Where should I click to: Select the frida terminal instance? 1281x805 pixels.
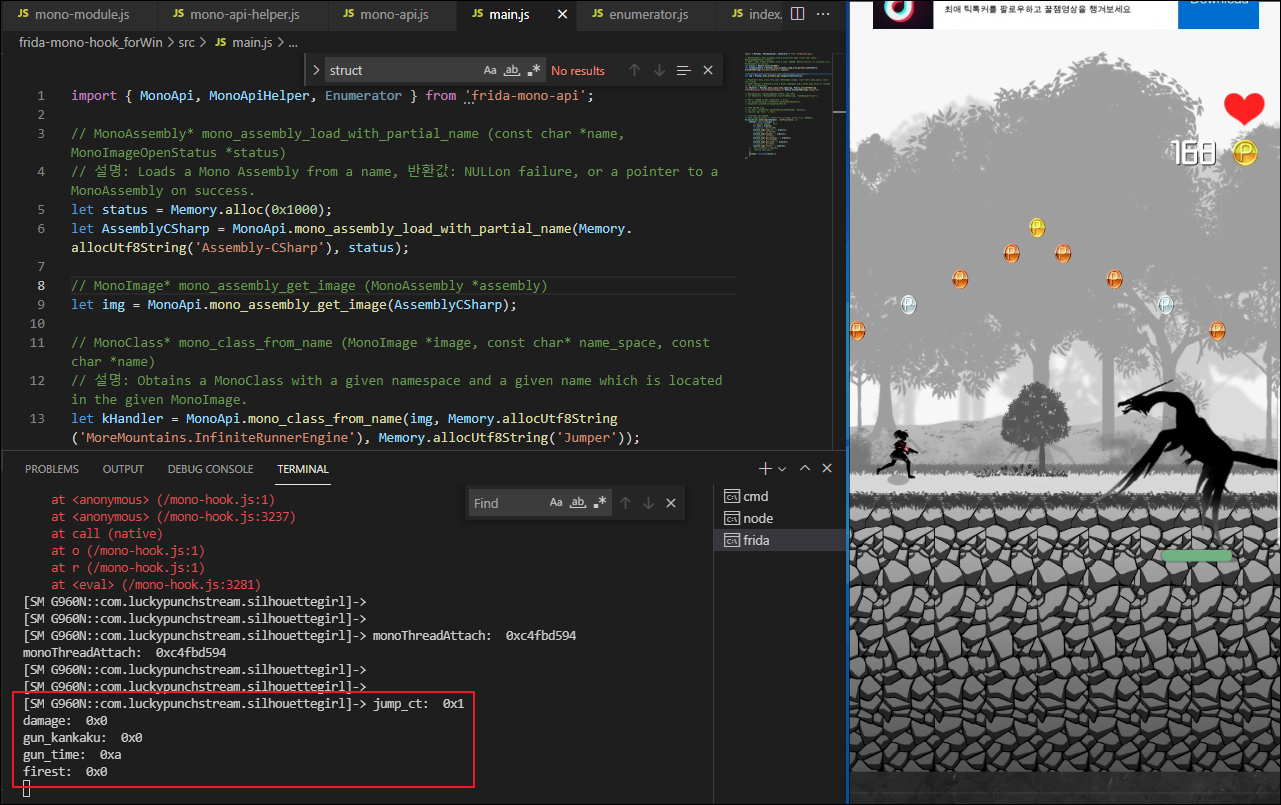780,540
